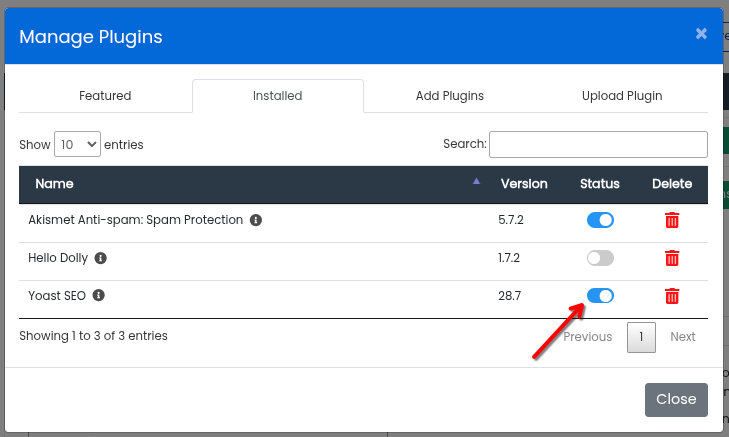Click the Manage Plugins dialog title

pos(91,37)
